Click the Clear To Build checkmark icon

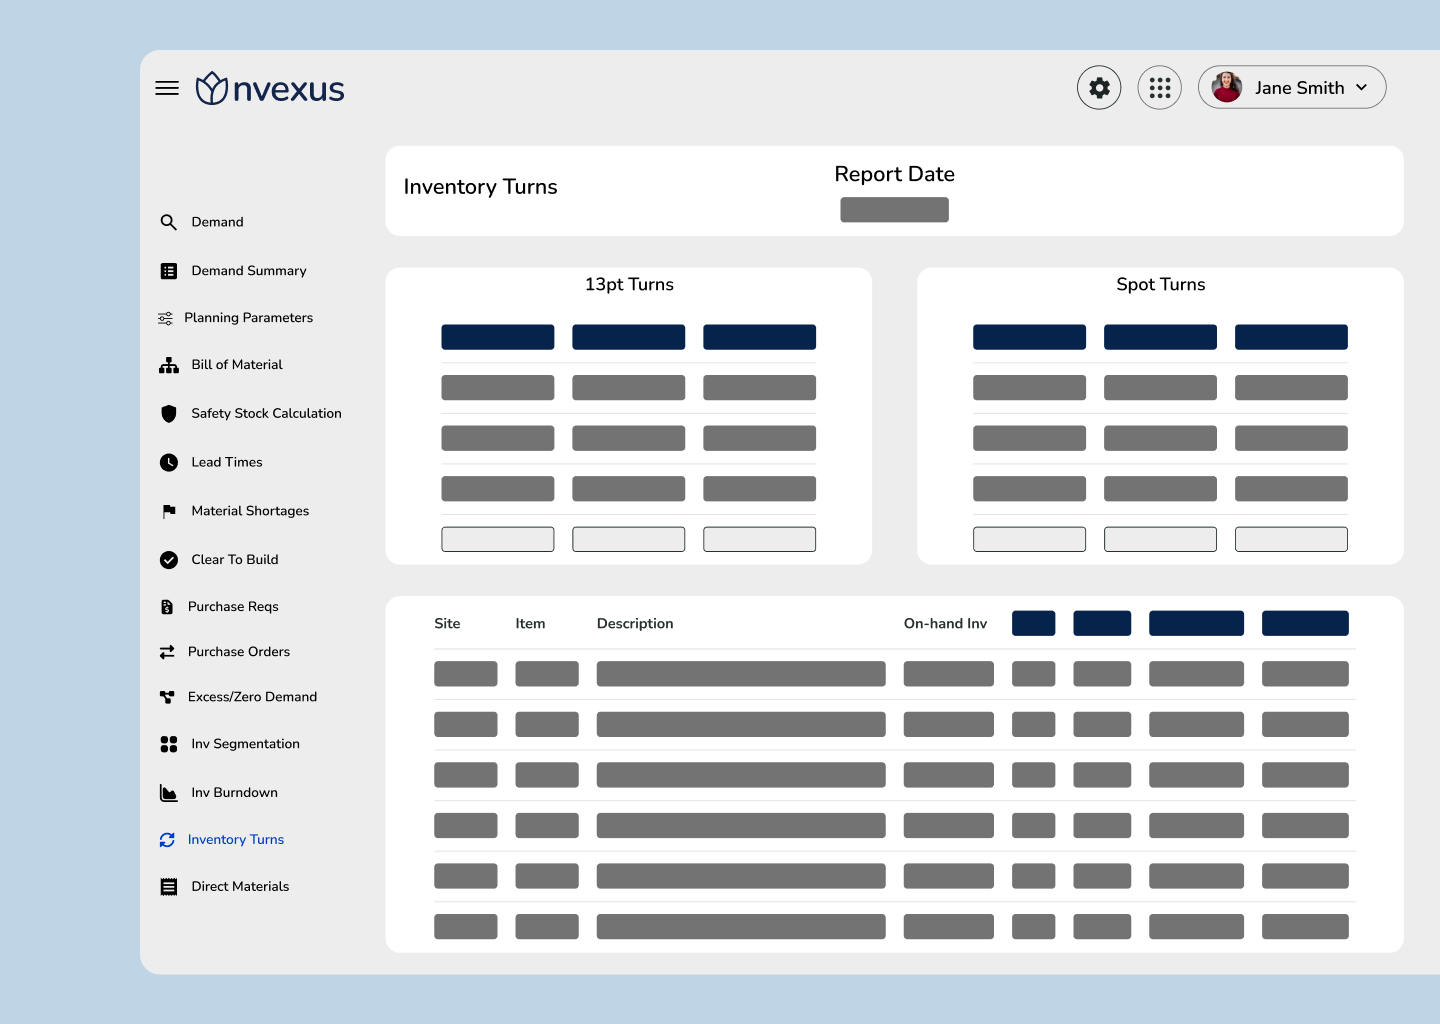tap(169, 560)
